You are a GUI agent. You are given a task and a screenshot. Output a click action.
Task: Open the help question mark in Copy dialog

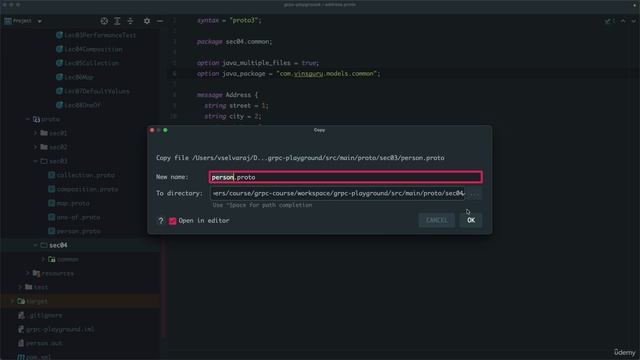point(161,221)
